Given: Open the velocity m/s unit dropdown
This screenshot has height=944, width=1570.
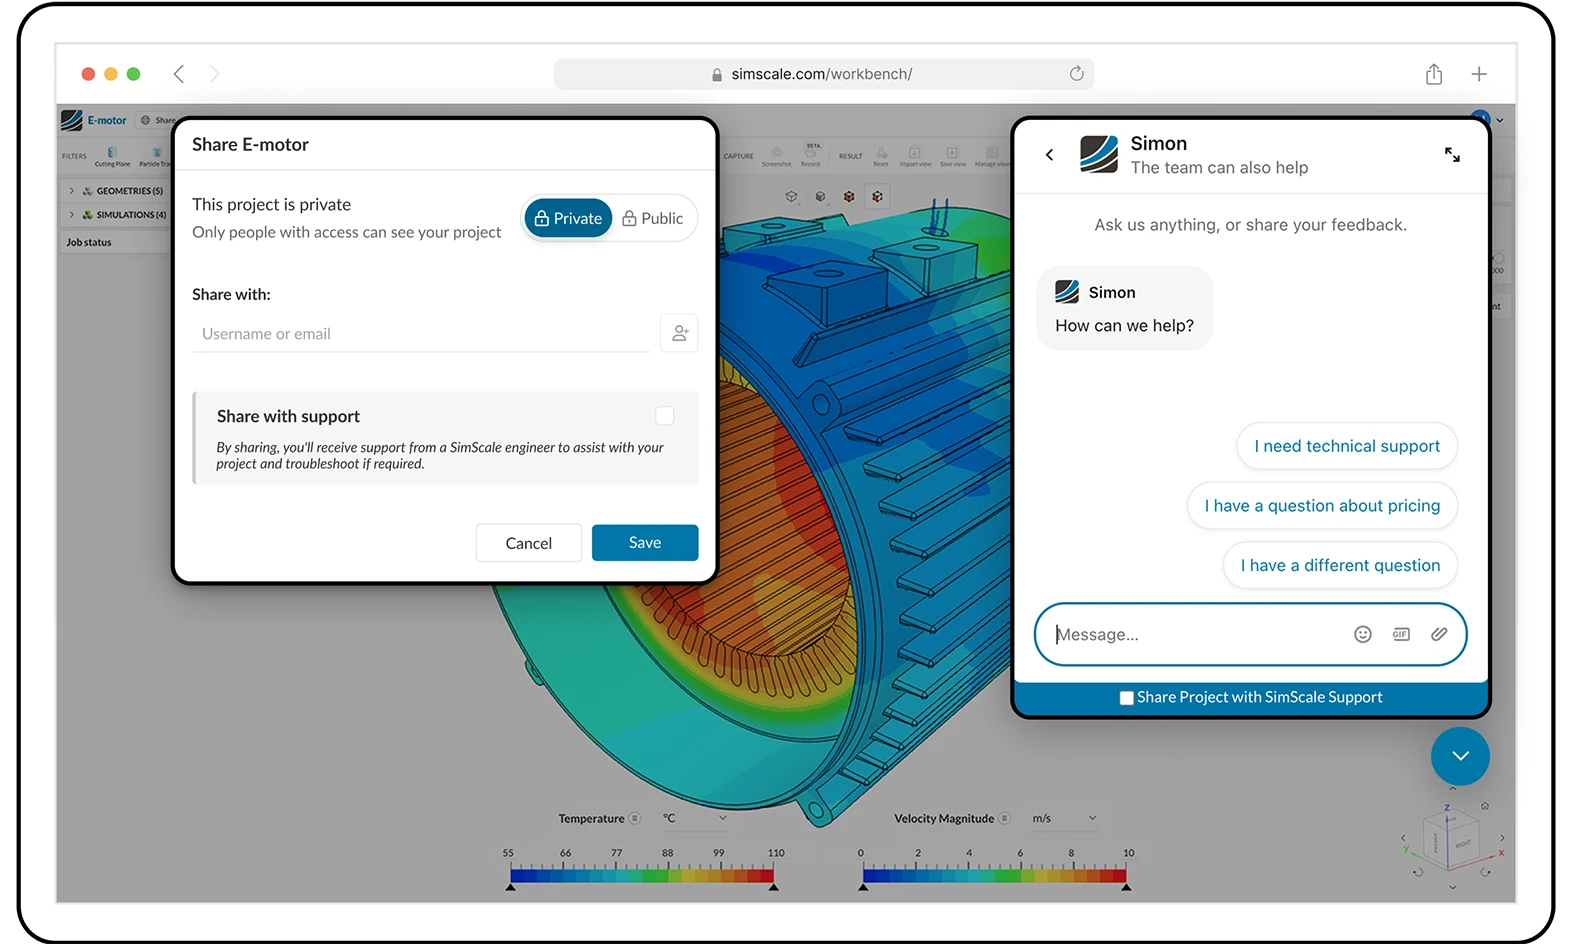Looking at the screenshot, I should 1092,818.
